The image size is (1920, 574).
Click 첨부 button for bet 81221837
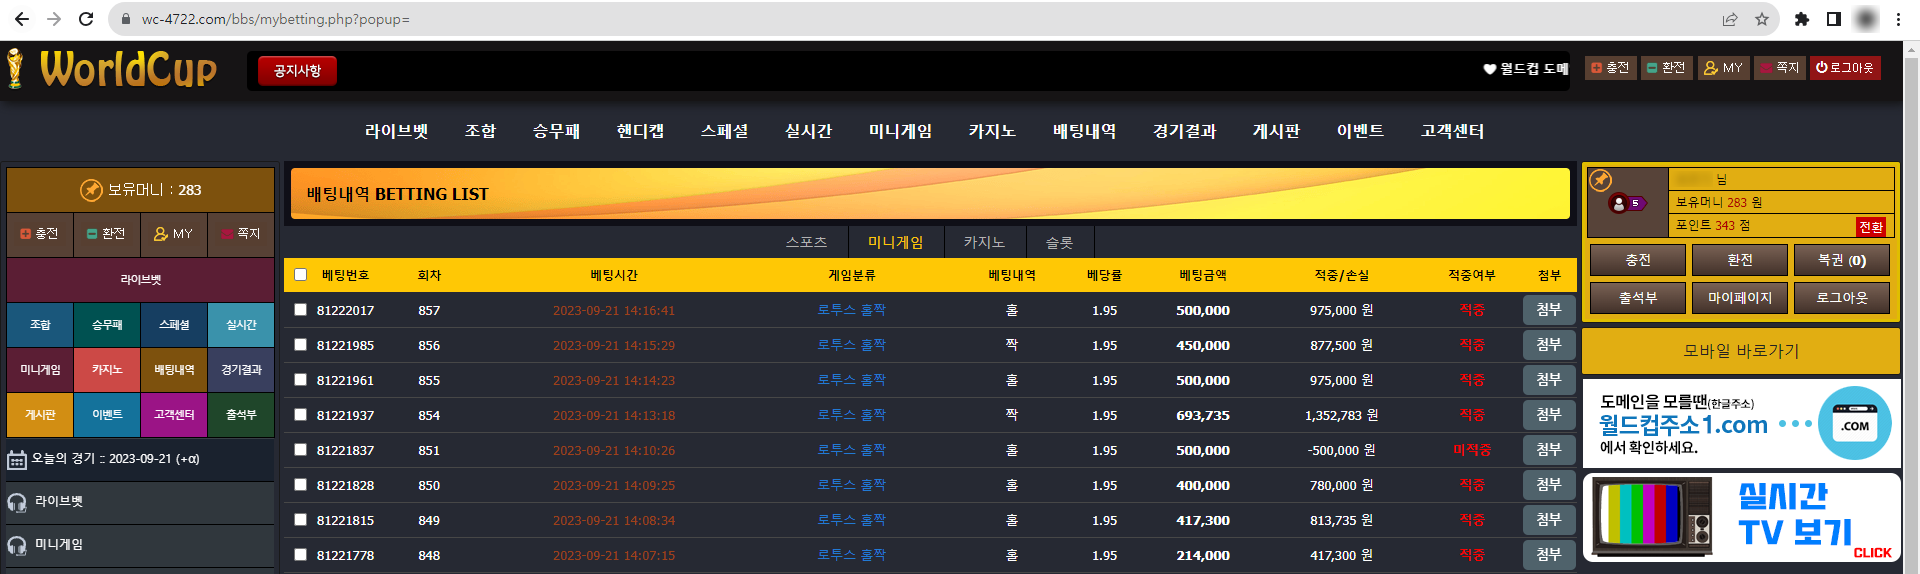click(1549, 450)
